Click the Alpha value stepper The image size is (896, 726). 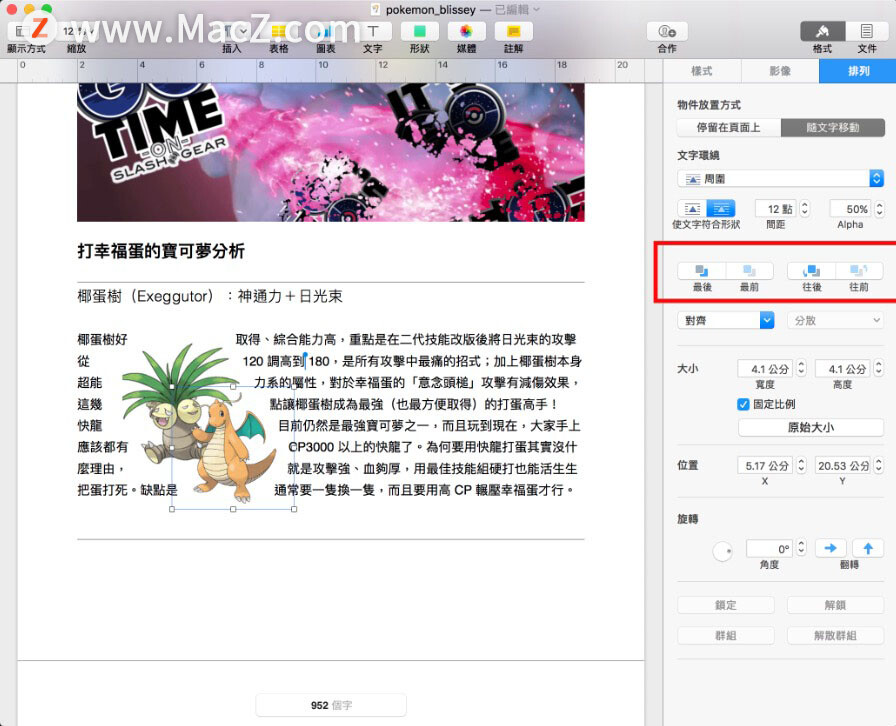click(879, 209)
